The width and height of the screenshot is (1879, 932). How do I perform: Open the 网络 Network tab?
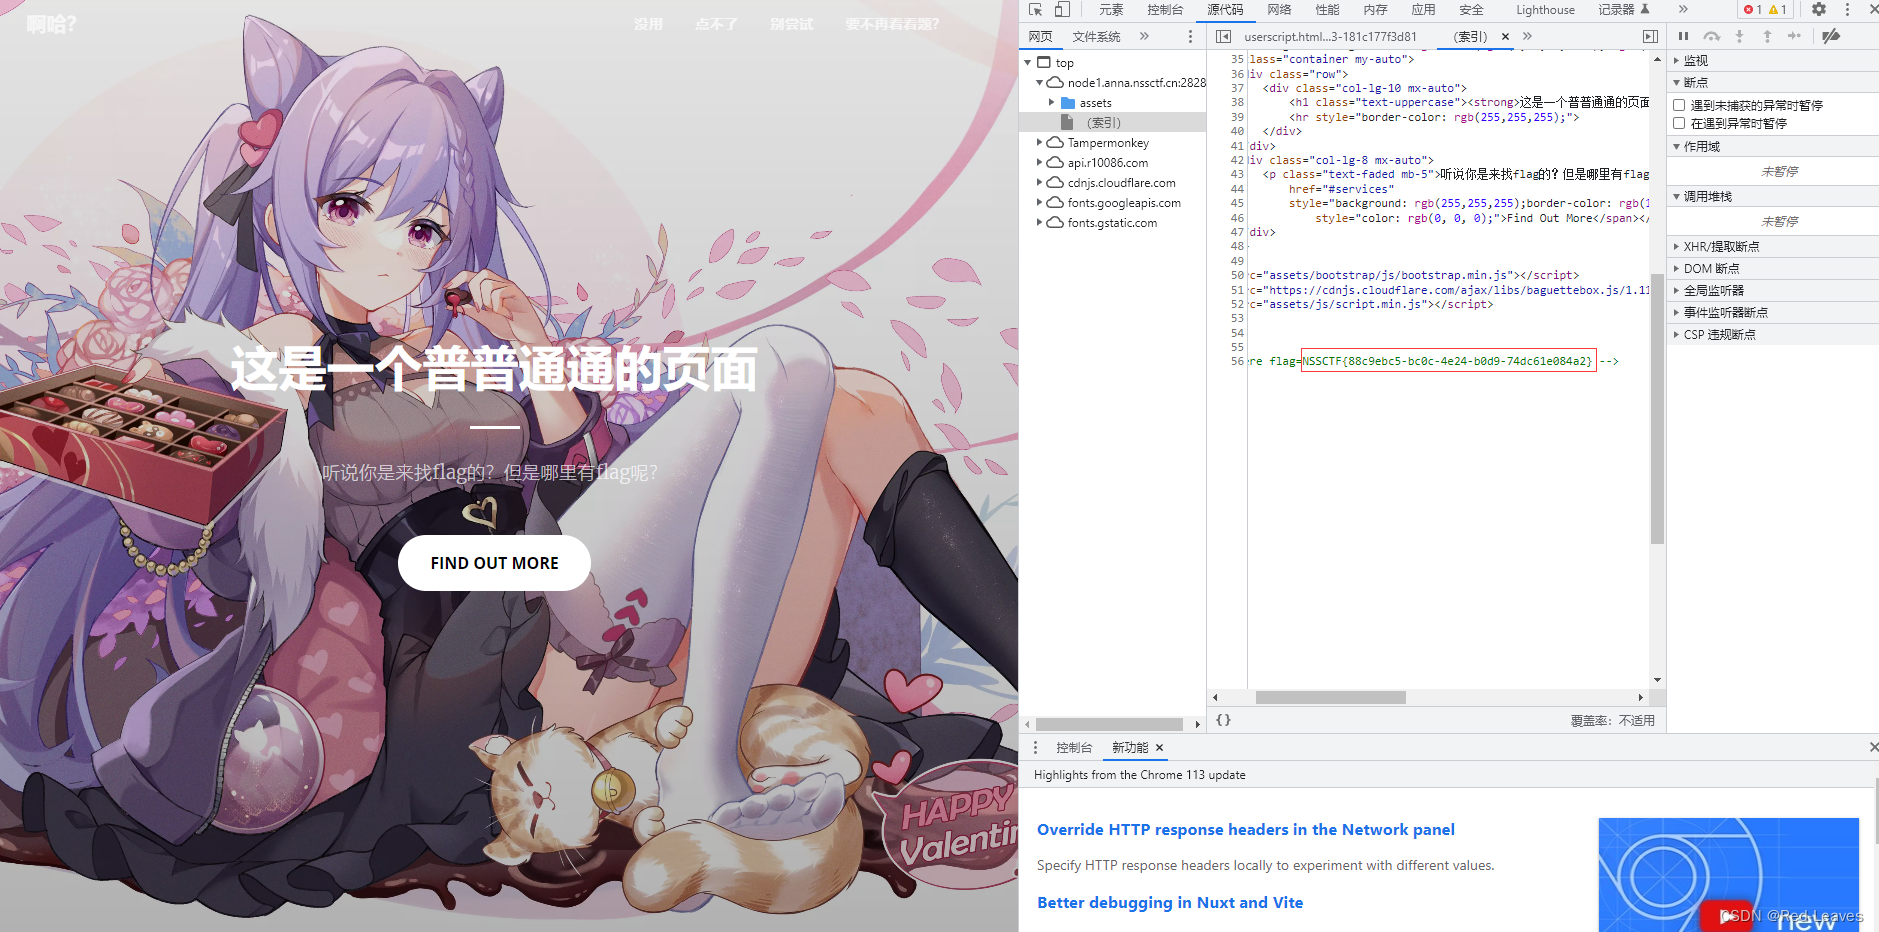tap(1279, 10)
